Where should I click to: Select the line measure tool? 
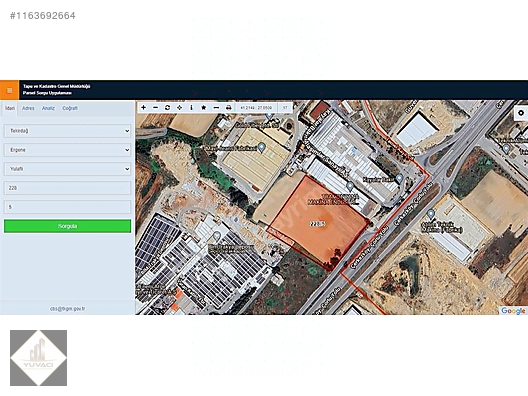(x=216, y=108)
